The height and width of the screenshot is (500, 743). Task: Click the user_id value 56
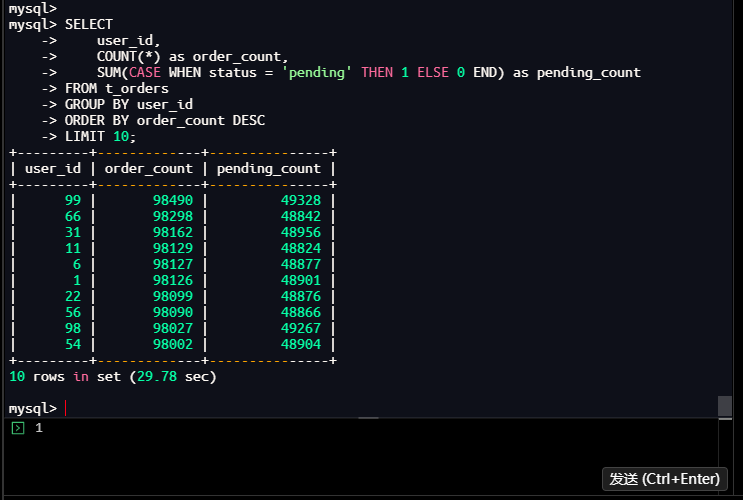[73, 313]
